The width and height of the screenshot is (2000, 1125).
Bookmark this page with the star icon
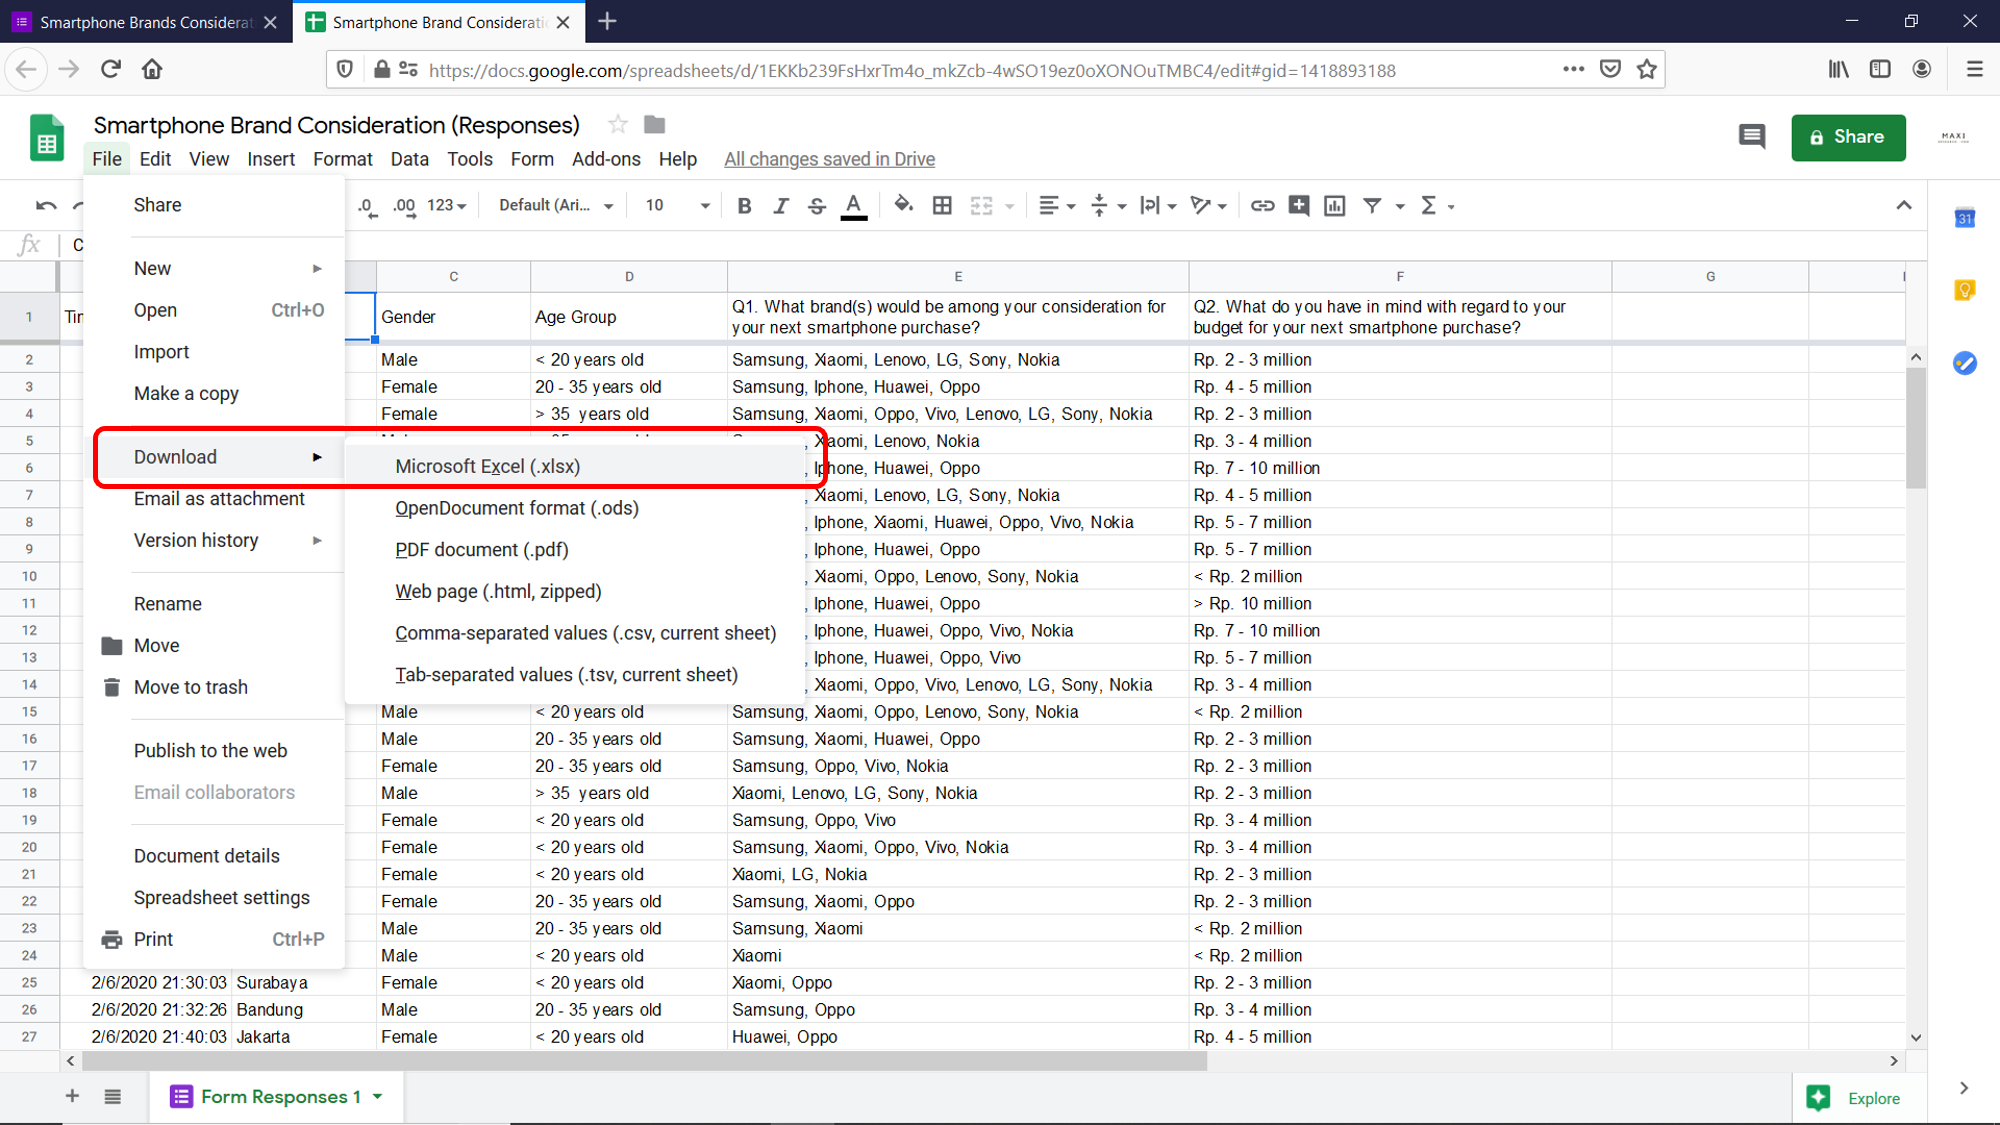pos(1647,69)
